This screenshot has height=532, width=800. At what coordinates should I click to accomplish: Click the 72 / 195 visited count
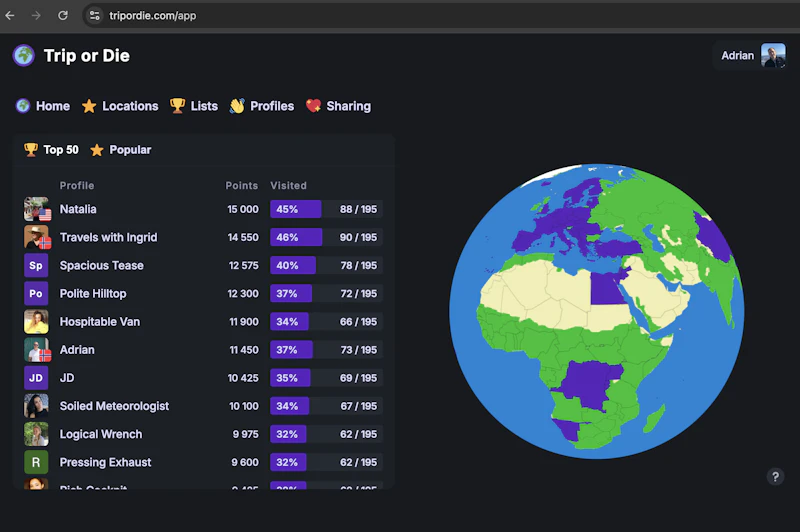click(359, 294)
